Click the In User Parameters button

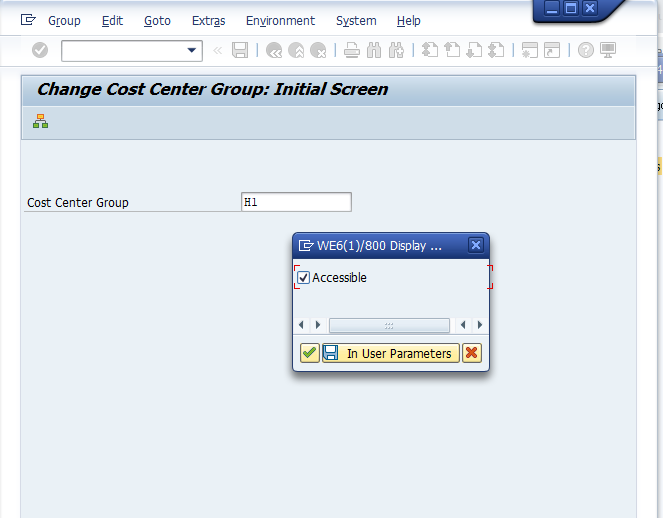click(x=390, y=353)
